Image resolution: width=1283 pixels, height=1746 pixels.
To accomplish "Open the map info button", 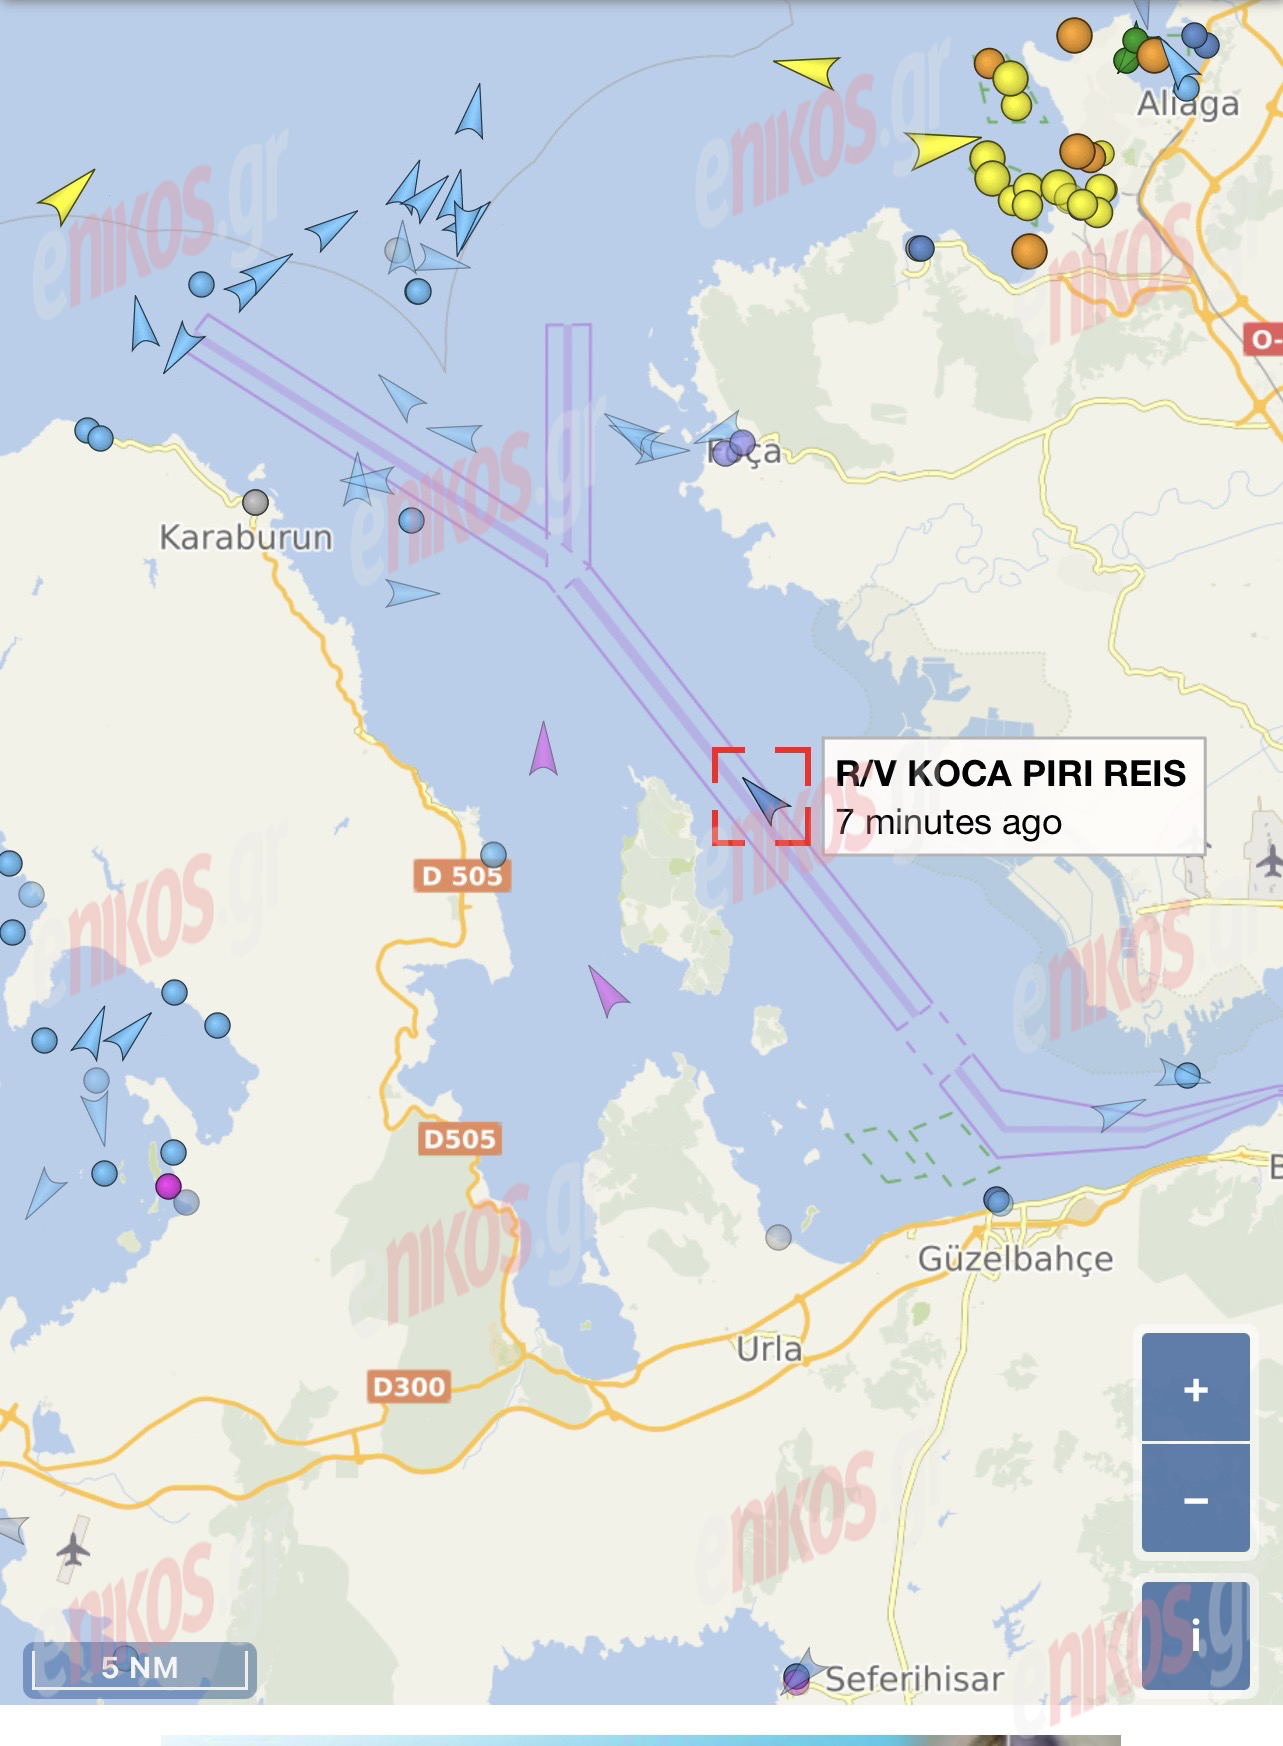I will (x=1196, y=1636).
